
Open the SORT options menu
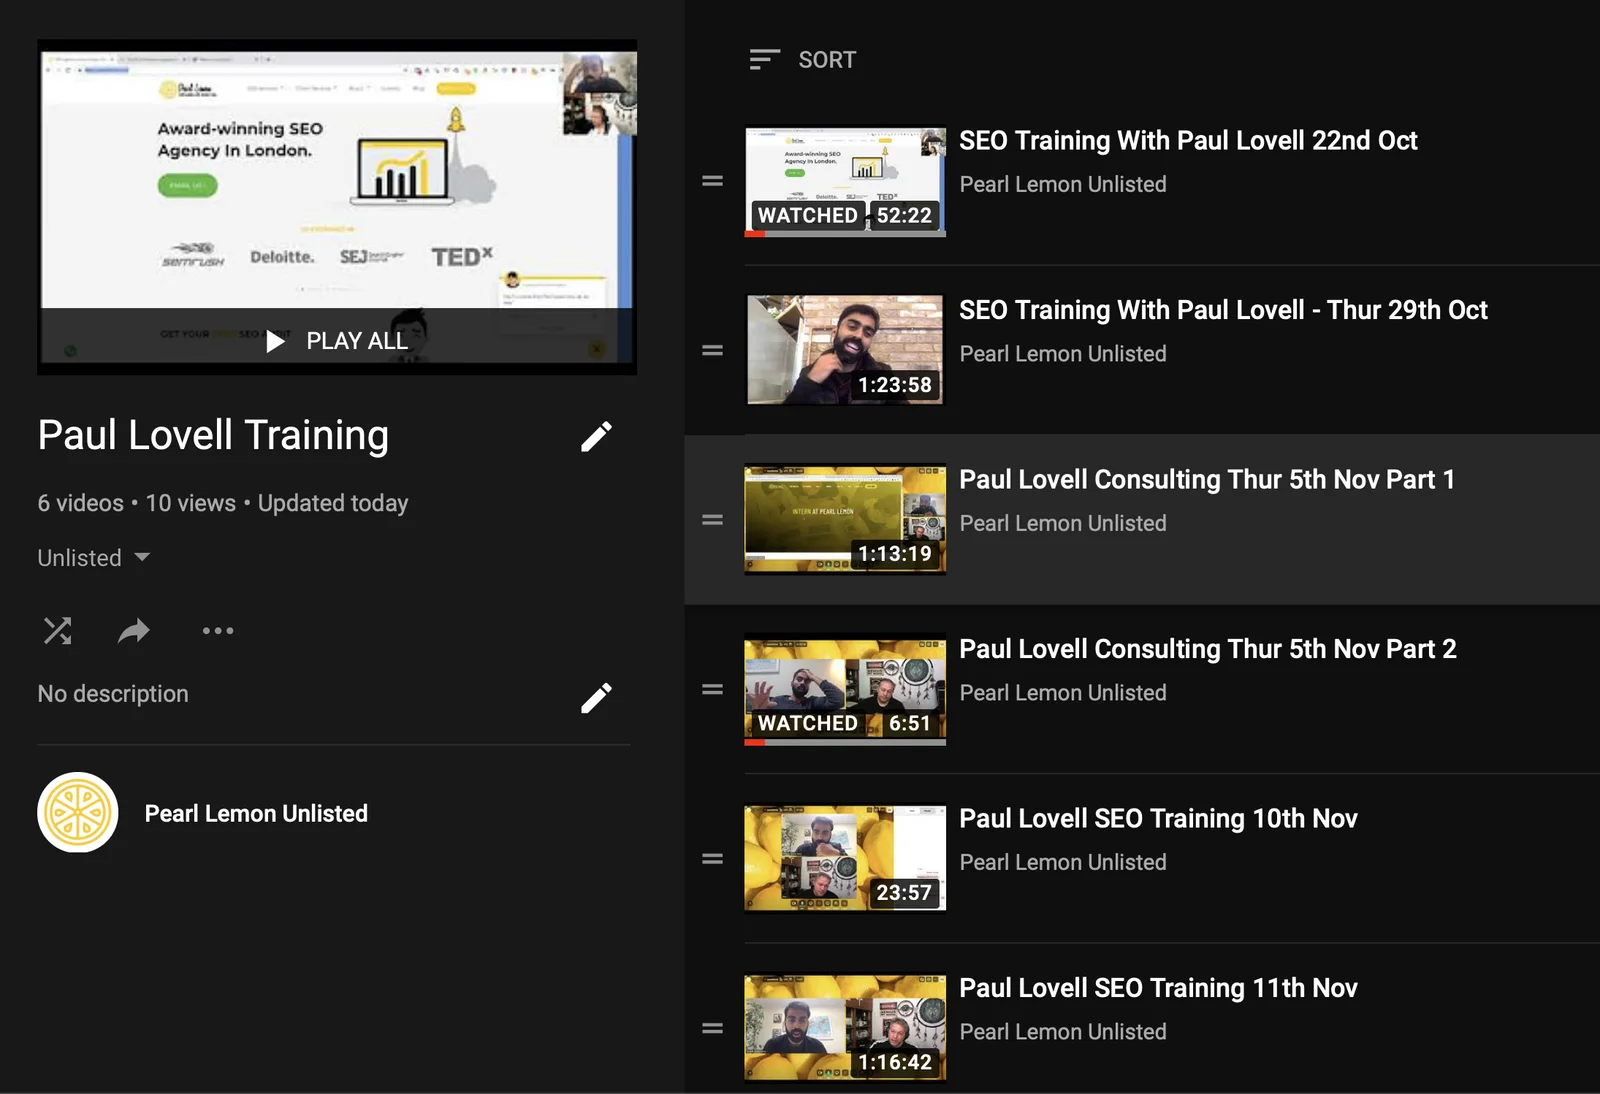tap(803, 60)
